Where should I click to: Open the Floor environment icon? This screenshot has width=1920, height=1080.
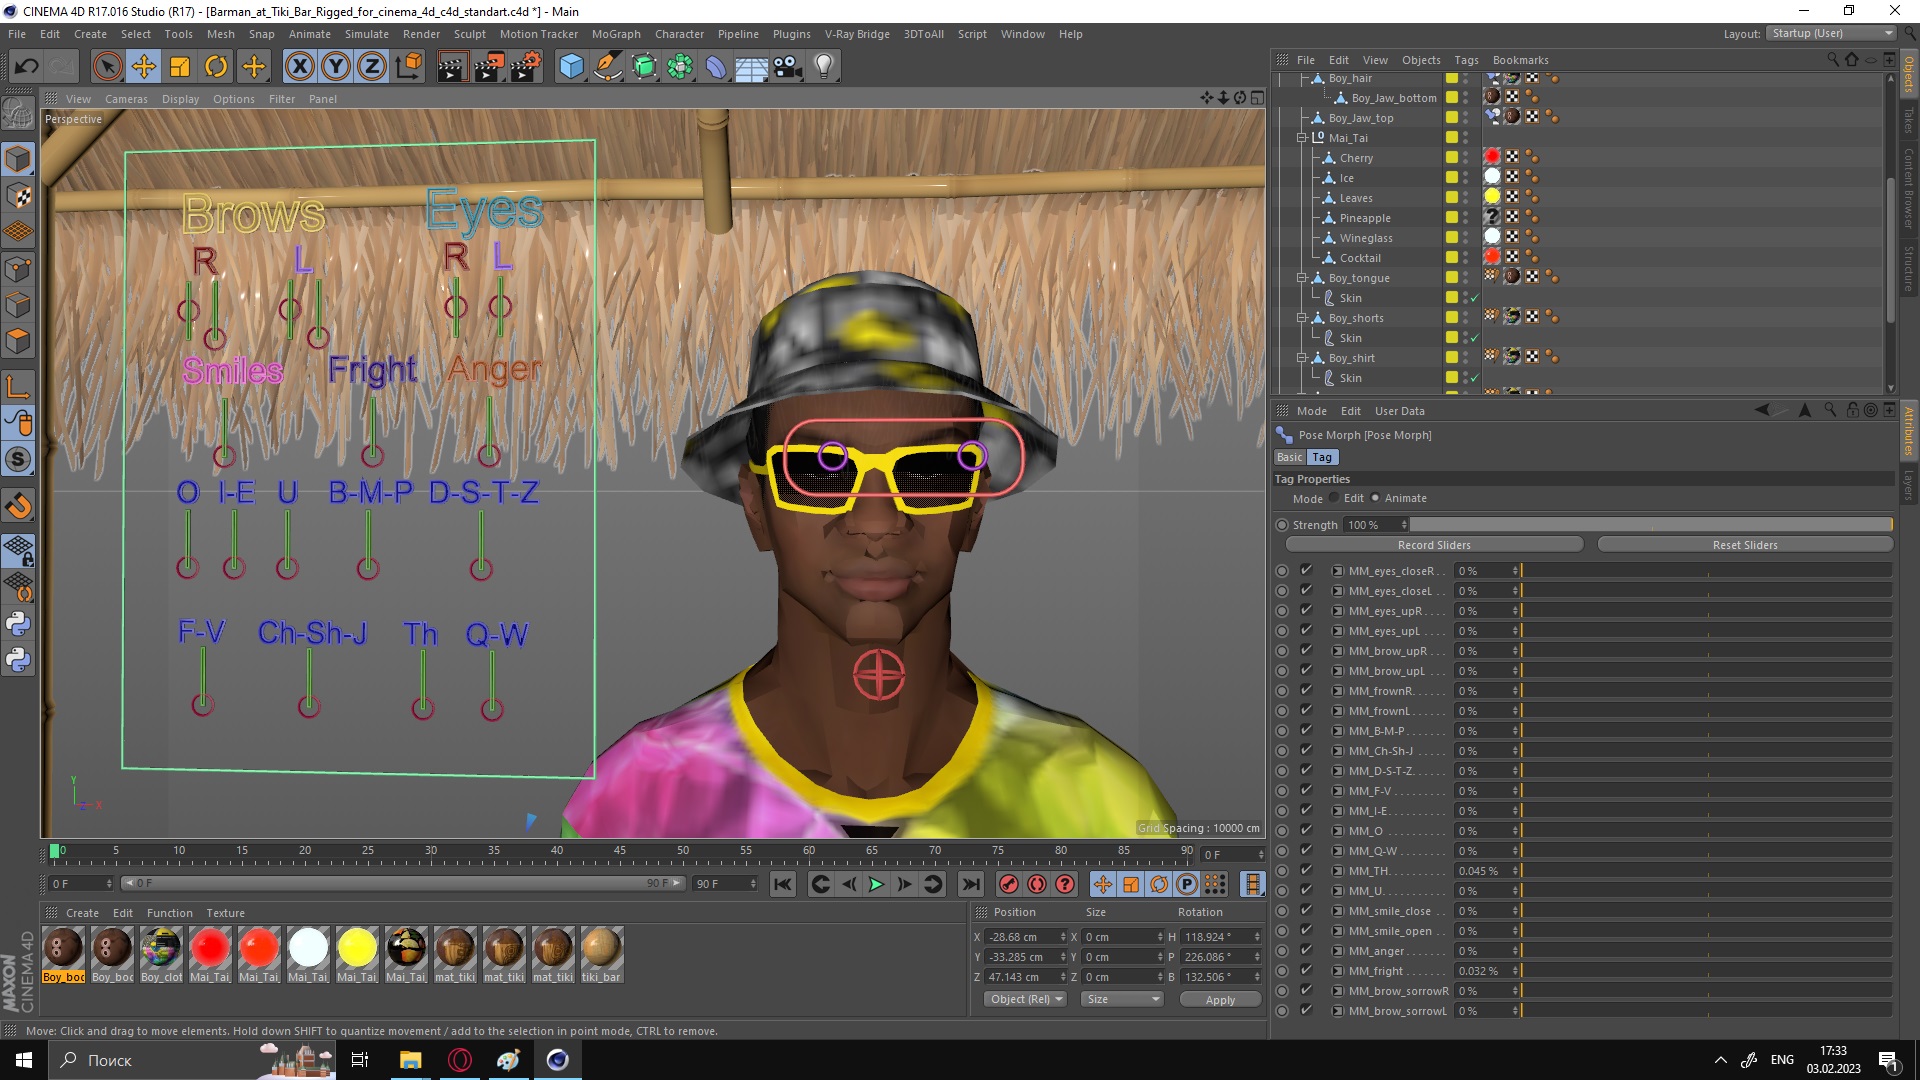751,67
